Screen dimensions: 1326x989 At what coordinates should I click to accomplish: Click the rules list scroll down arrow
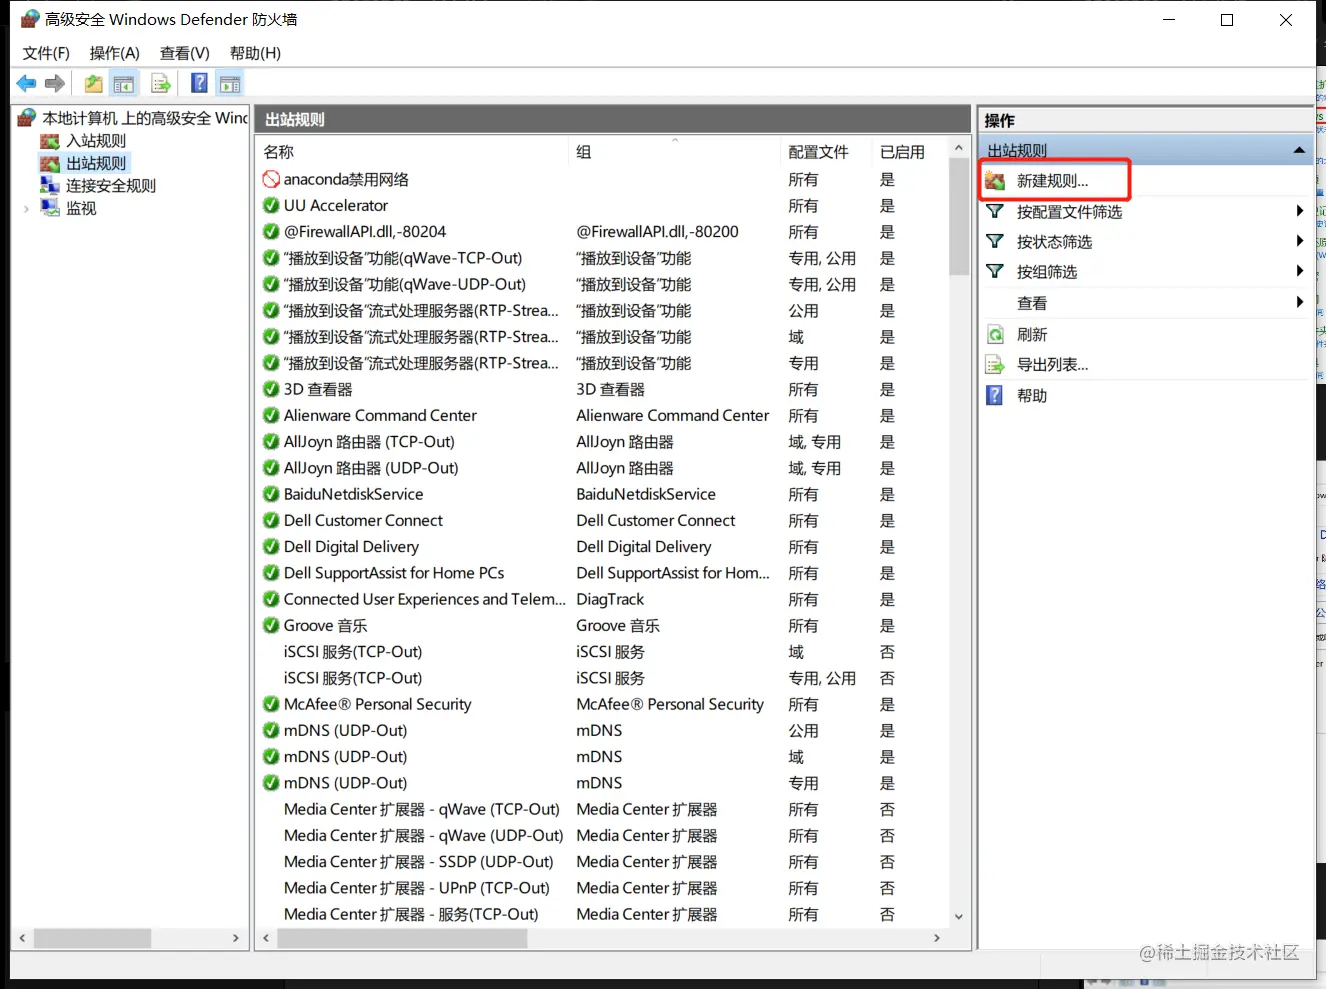959,916
